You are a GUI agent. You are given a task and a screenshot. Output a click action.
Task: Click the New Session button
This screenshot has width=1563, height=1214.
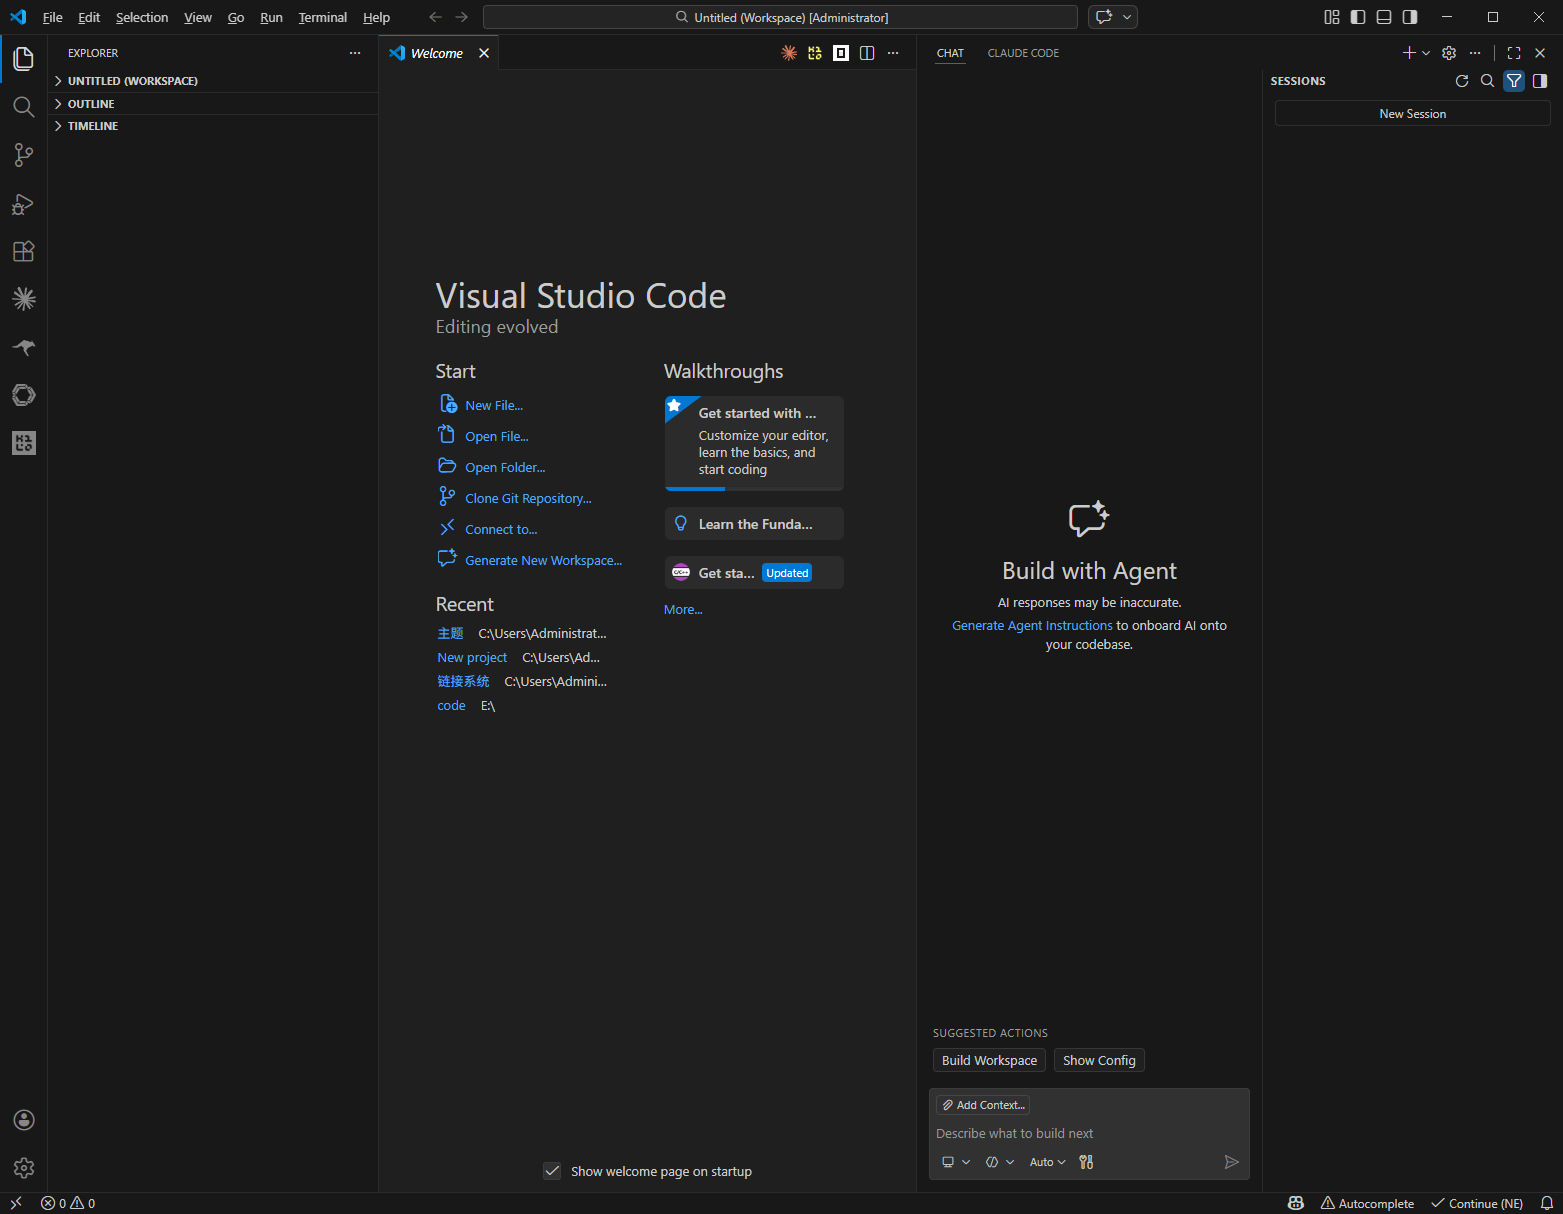click(x=1412, y=114)
